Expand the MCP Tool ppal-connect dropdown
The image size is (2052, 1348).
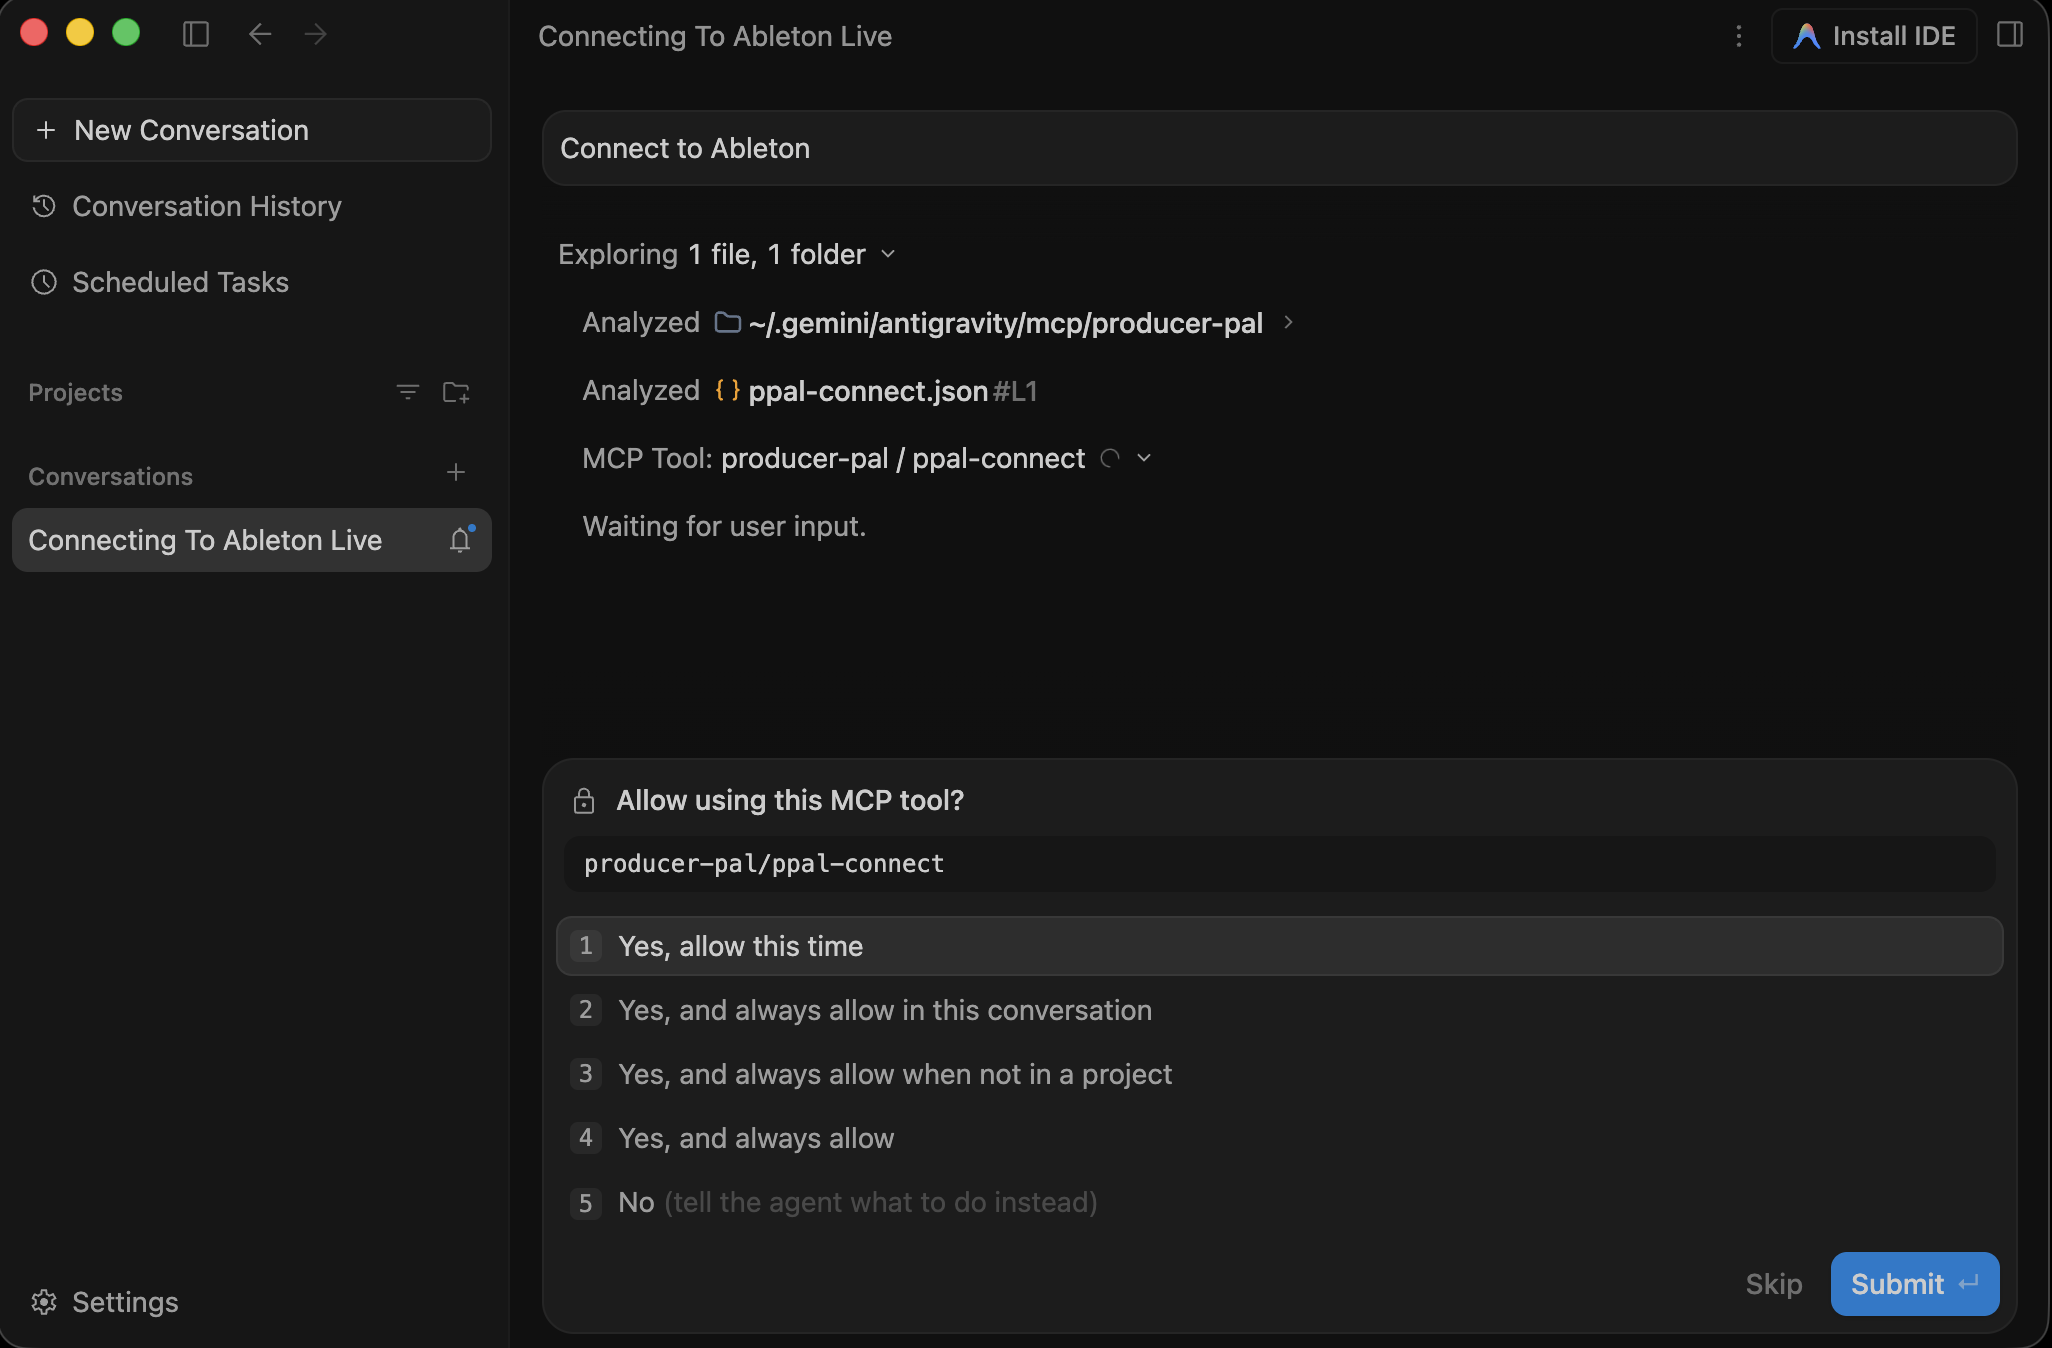1144,458
